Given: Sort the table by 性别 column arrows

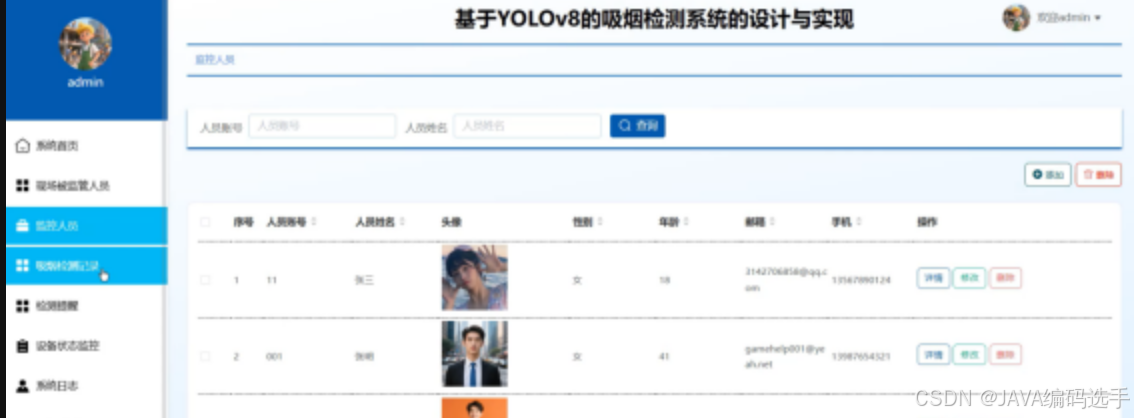Looking at the screenshot, I should pos(600,222).
